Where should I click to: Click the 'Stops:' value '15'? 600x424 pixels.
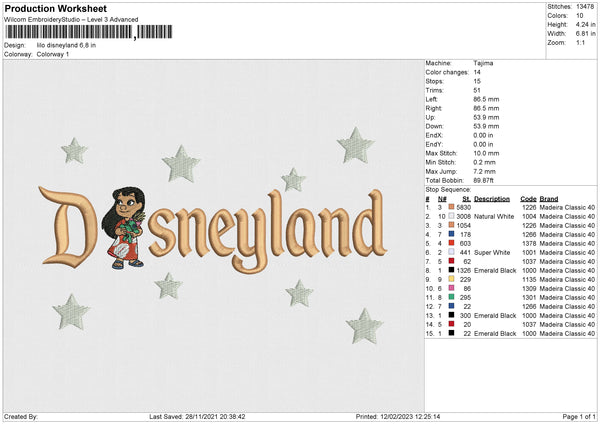pyautogui.click(x=477, y=81)
